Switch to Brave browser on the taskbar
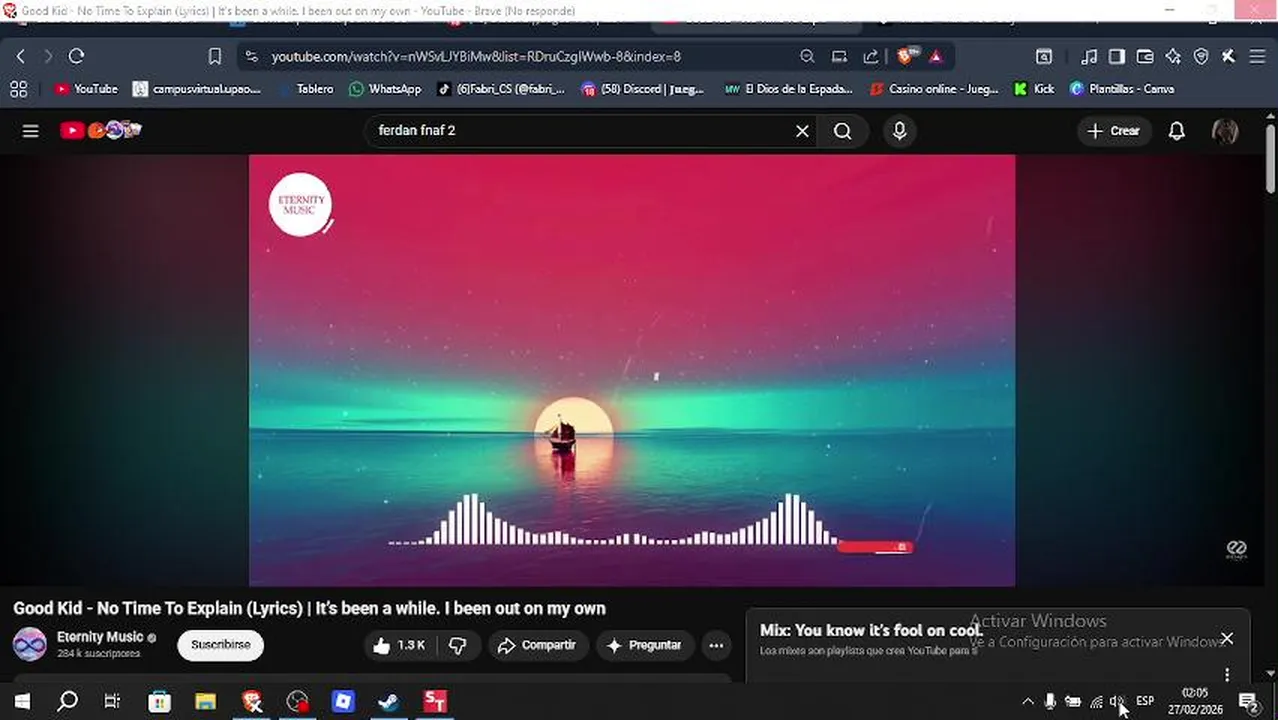 click(x=252, y=702)
